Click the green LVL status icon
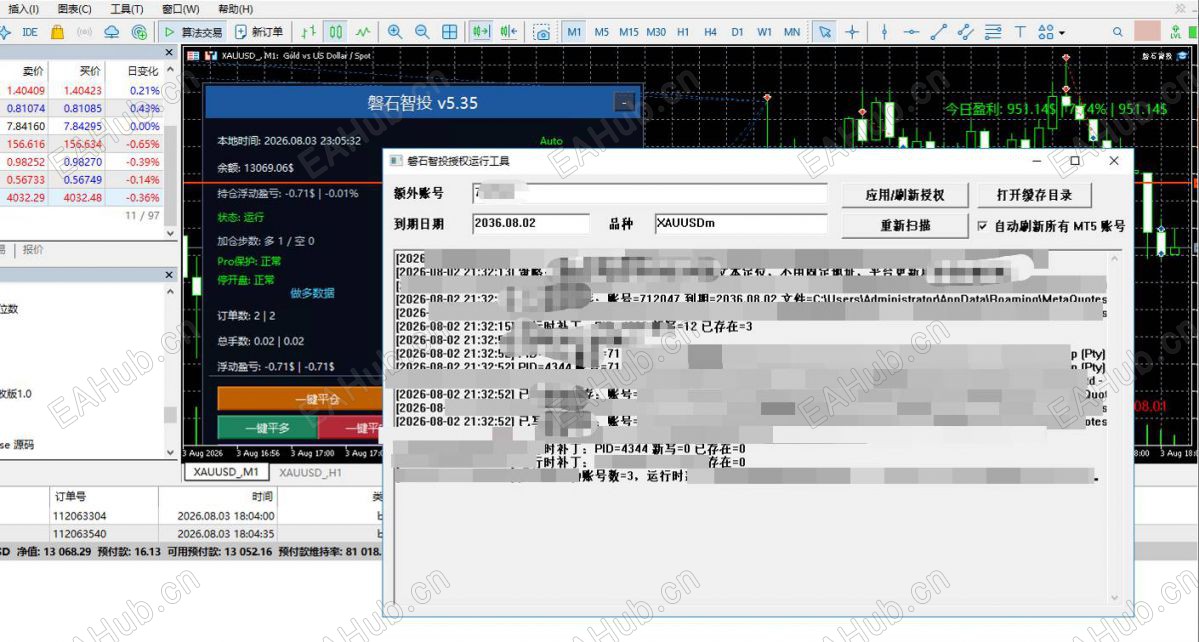Image resolution: width=1199 pixels, height=642 pixels. point(1176,32)
